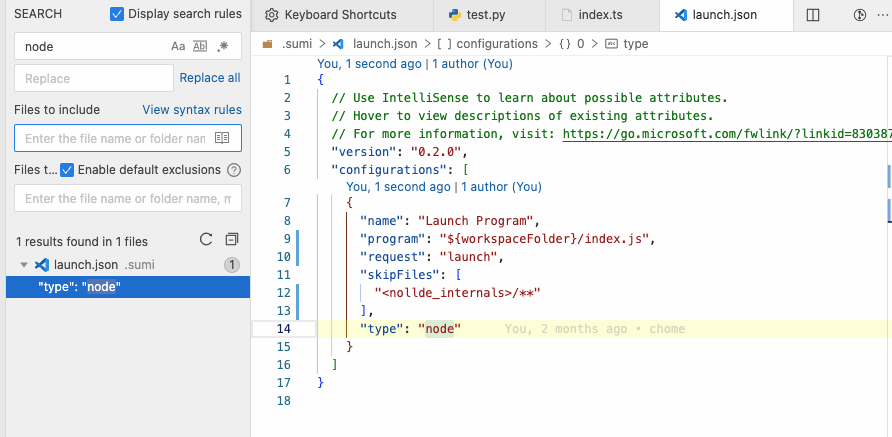The image size is (892, 437).
Task: Click the highlighted "node" value on line 14
Action: coord(439,329)
